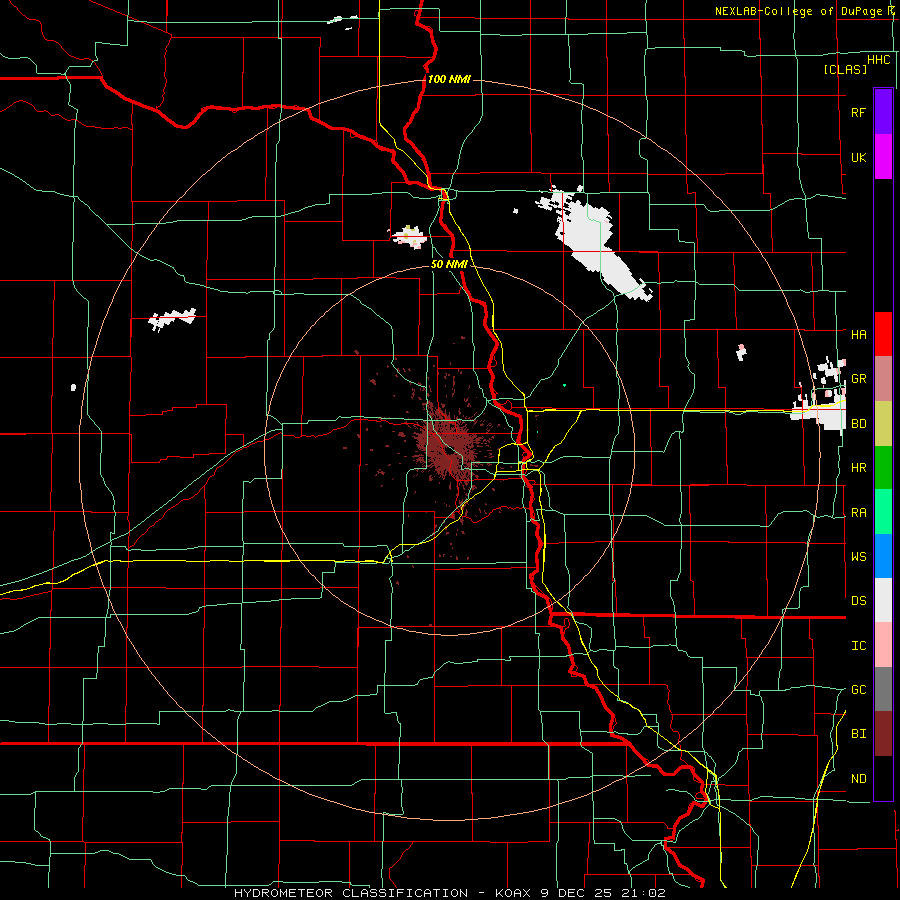Click the UK legend label
This screenshot has height=900, width=900.
pos(858,157)
